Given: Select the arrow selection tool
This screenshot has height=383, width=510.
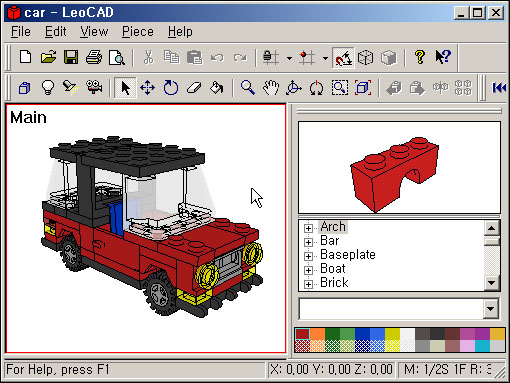Looking at the screenshot, I should pos(125,88).
